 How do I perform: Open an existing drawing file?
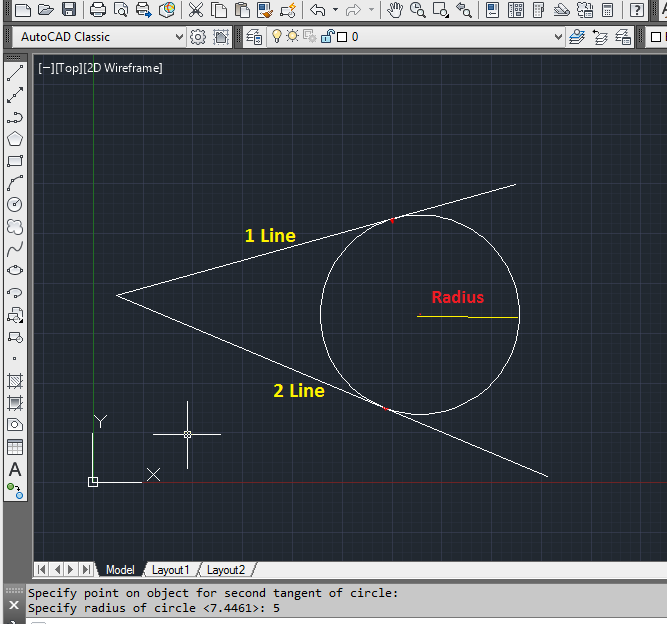[46, 9]
